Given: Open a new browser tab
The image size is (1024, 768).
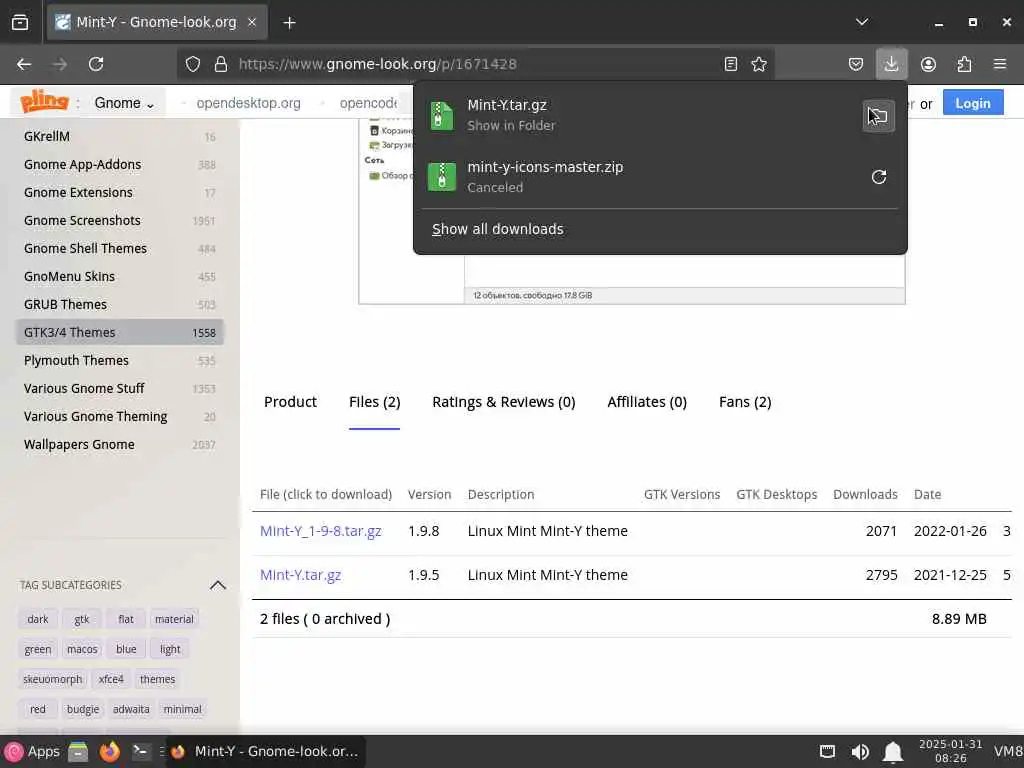Looking at the screenshot, I should click(x=289, y=23).
